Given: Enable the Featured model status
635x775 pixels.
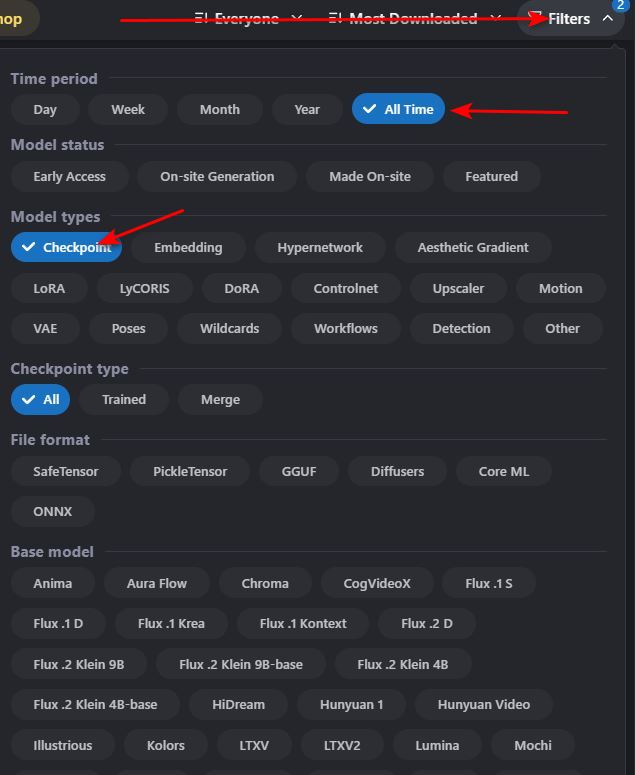Looking at the screenshot, I should [x=492, y=176].
